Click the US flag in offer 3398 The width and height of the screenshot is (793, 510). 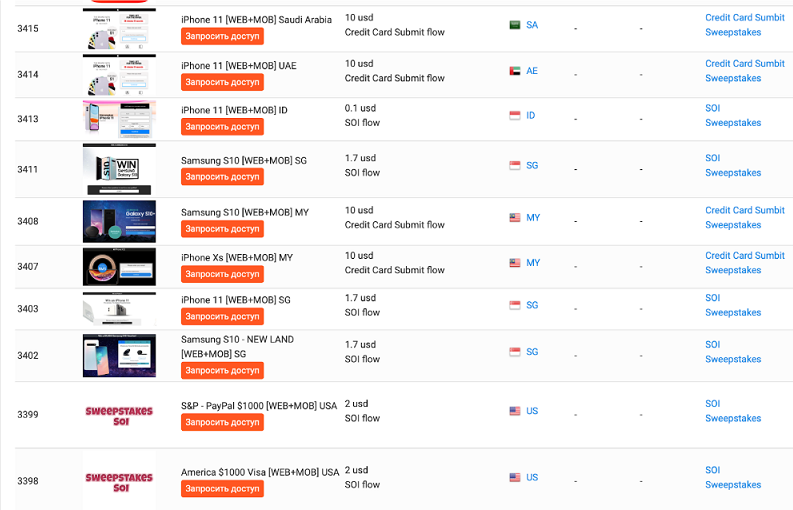(515, 477)
